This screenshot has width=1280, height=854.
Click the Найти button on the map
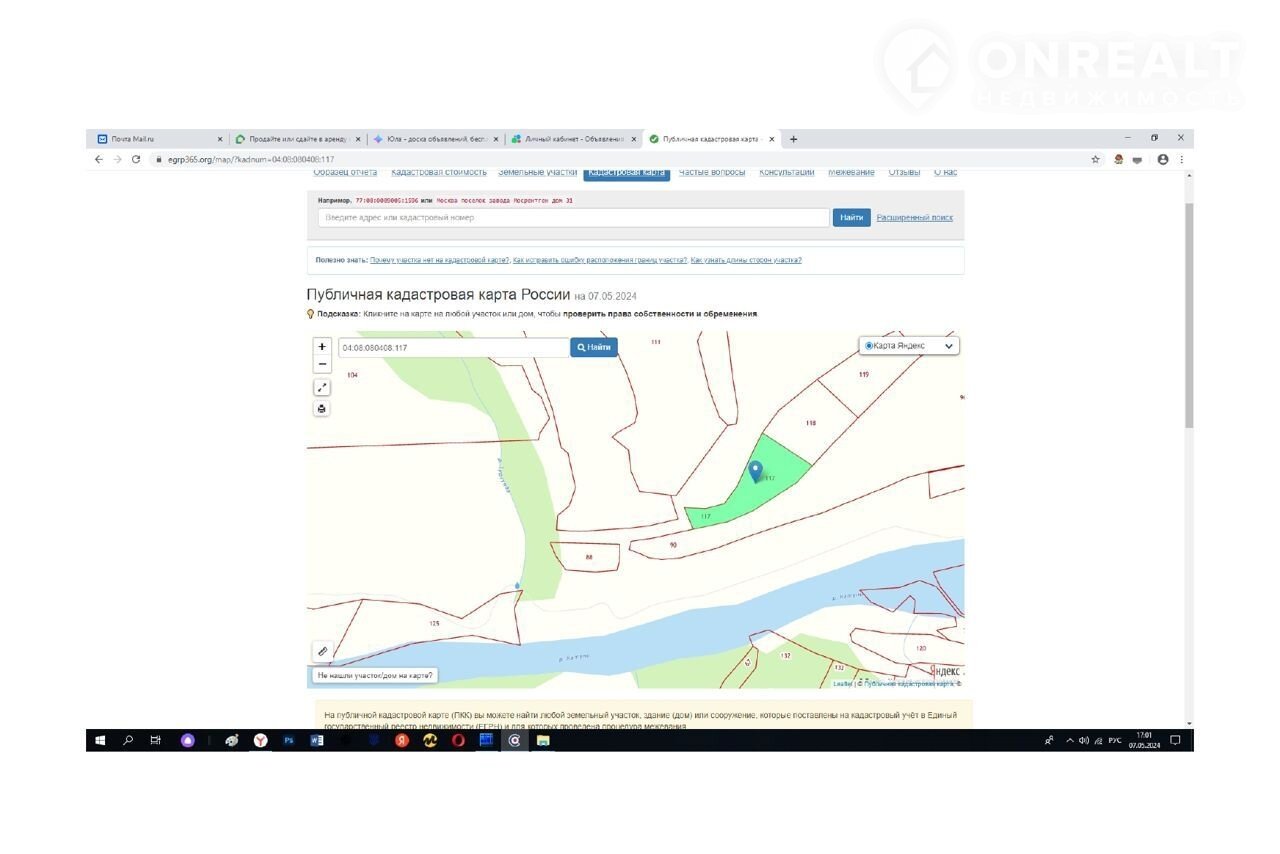coord(594,347)
